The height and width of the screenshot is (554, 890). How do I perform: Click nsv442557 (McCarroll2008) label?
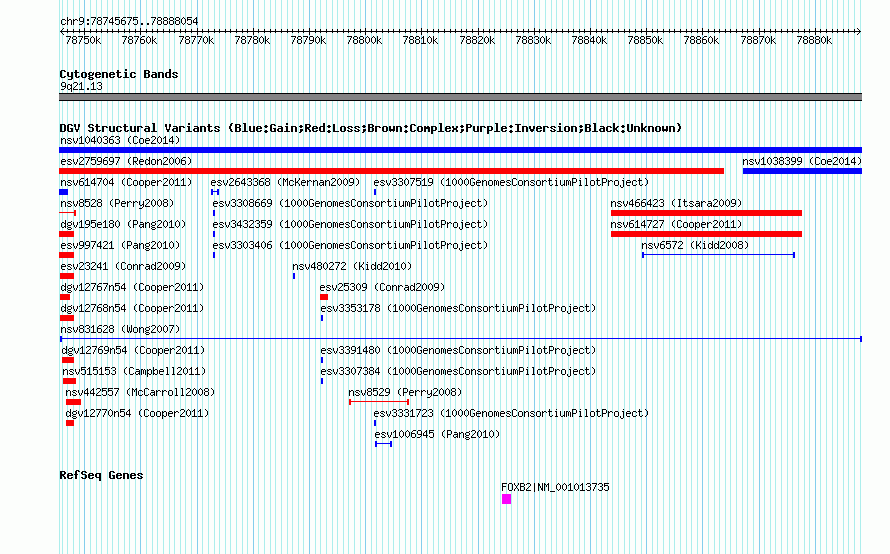(x=140, y=392)
